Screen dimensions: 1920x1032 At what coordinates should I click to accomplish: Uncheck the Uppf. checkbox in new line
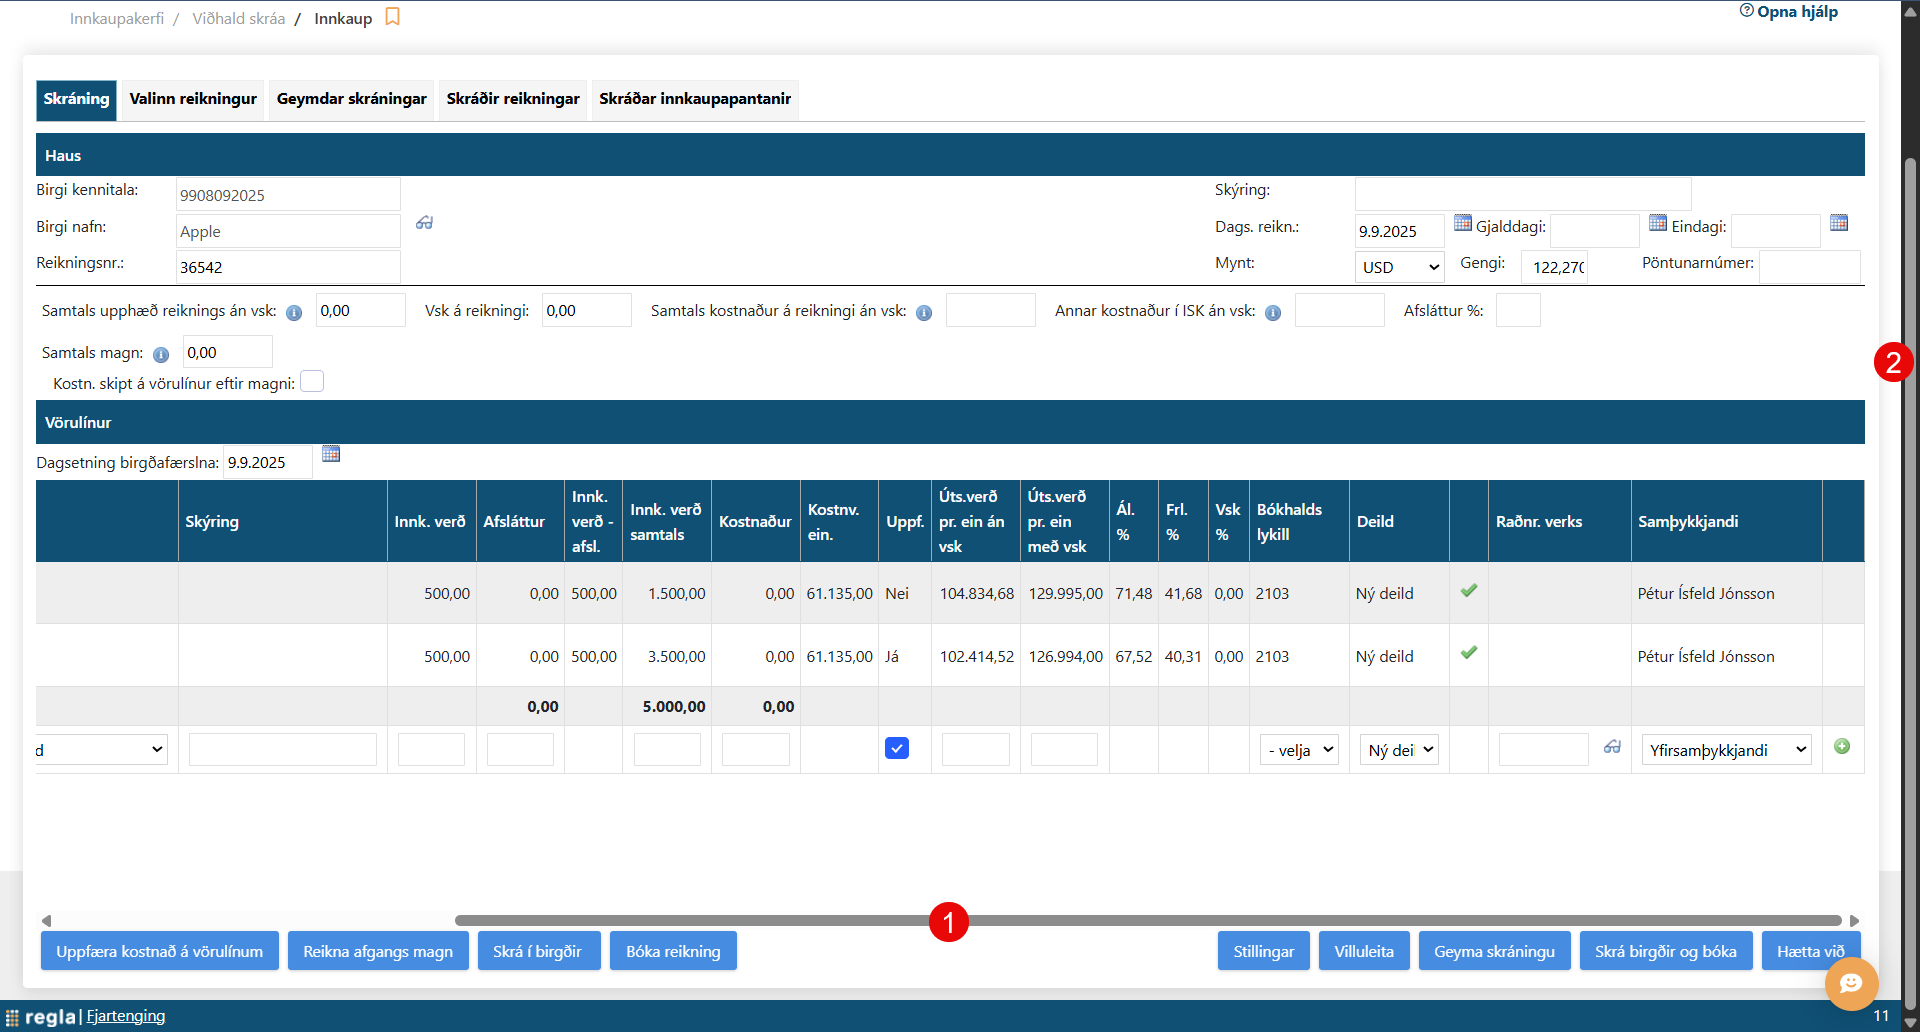[897, 748]
